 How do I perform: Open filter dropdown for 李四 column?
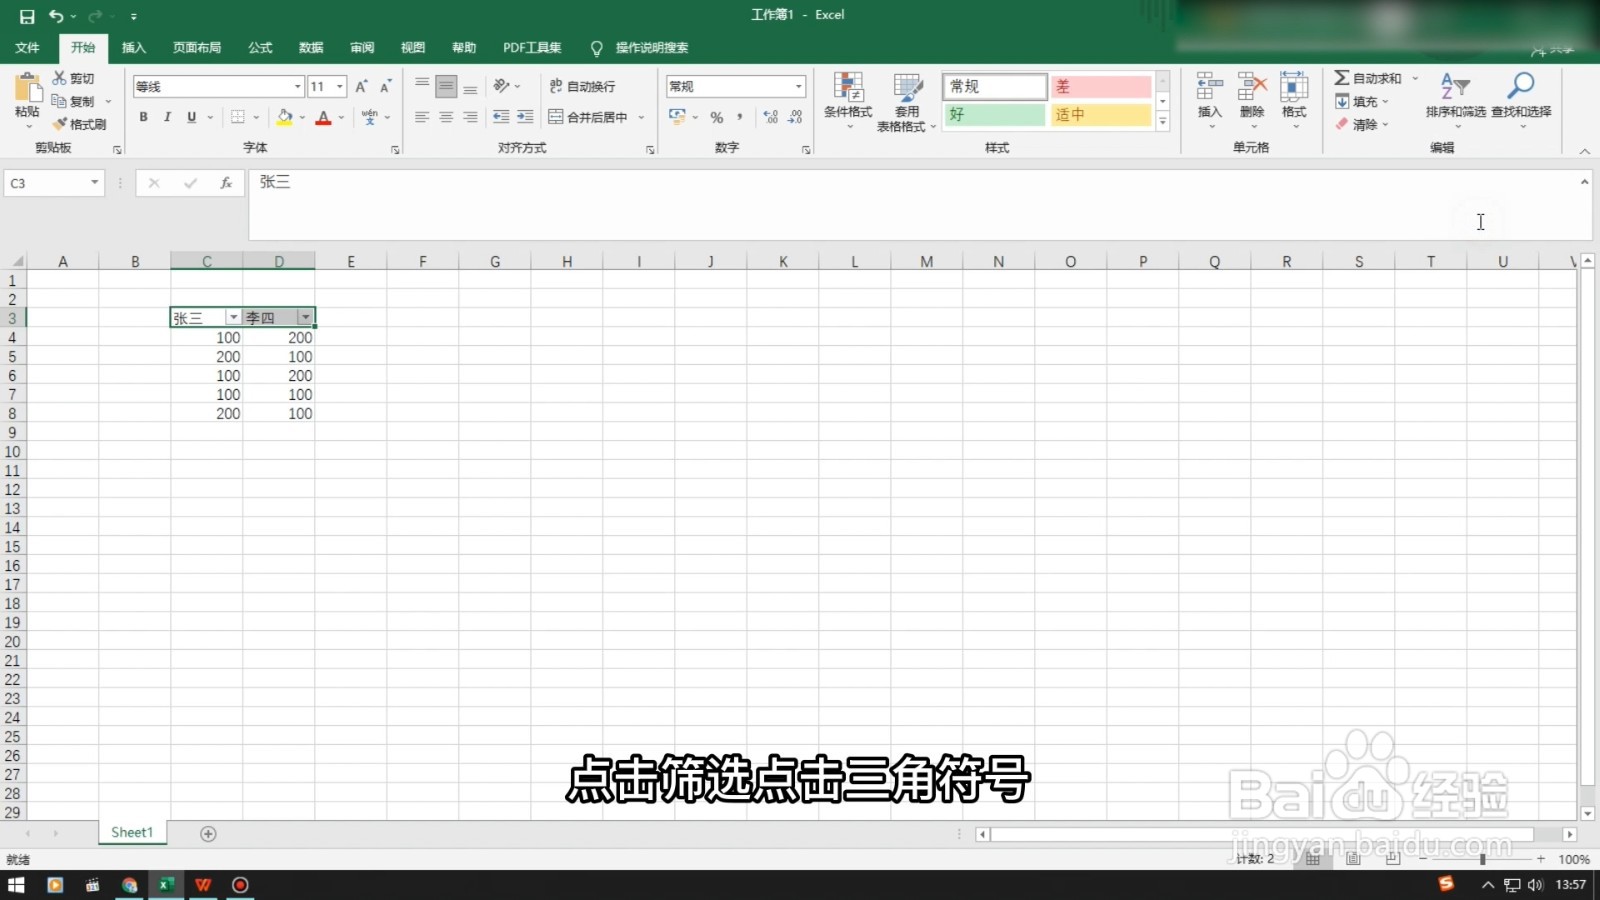[305, 317]
